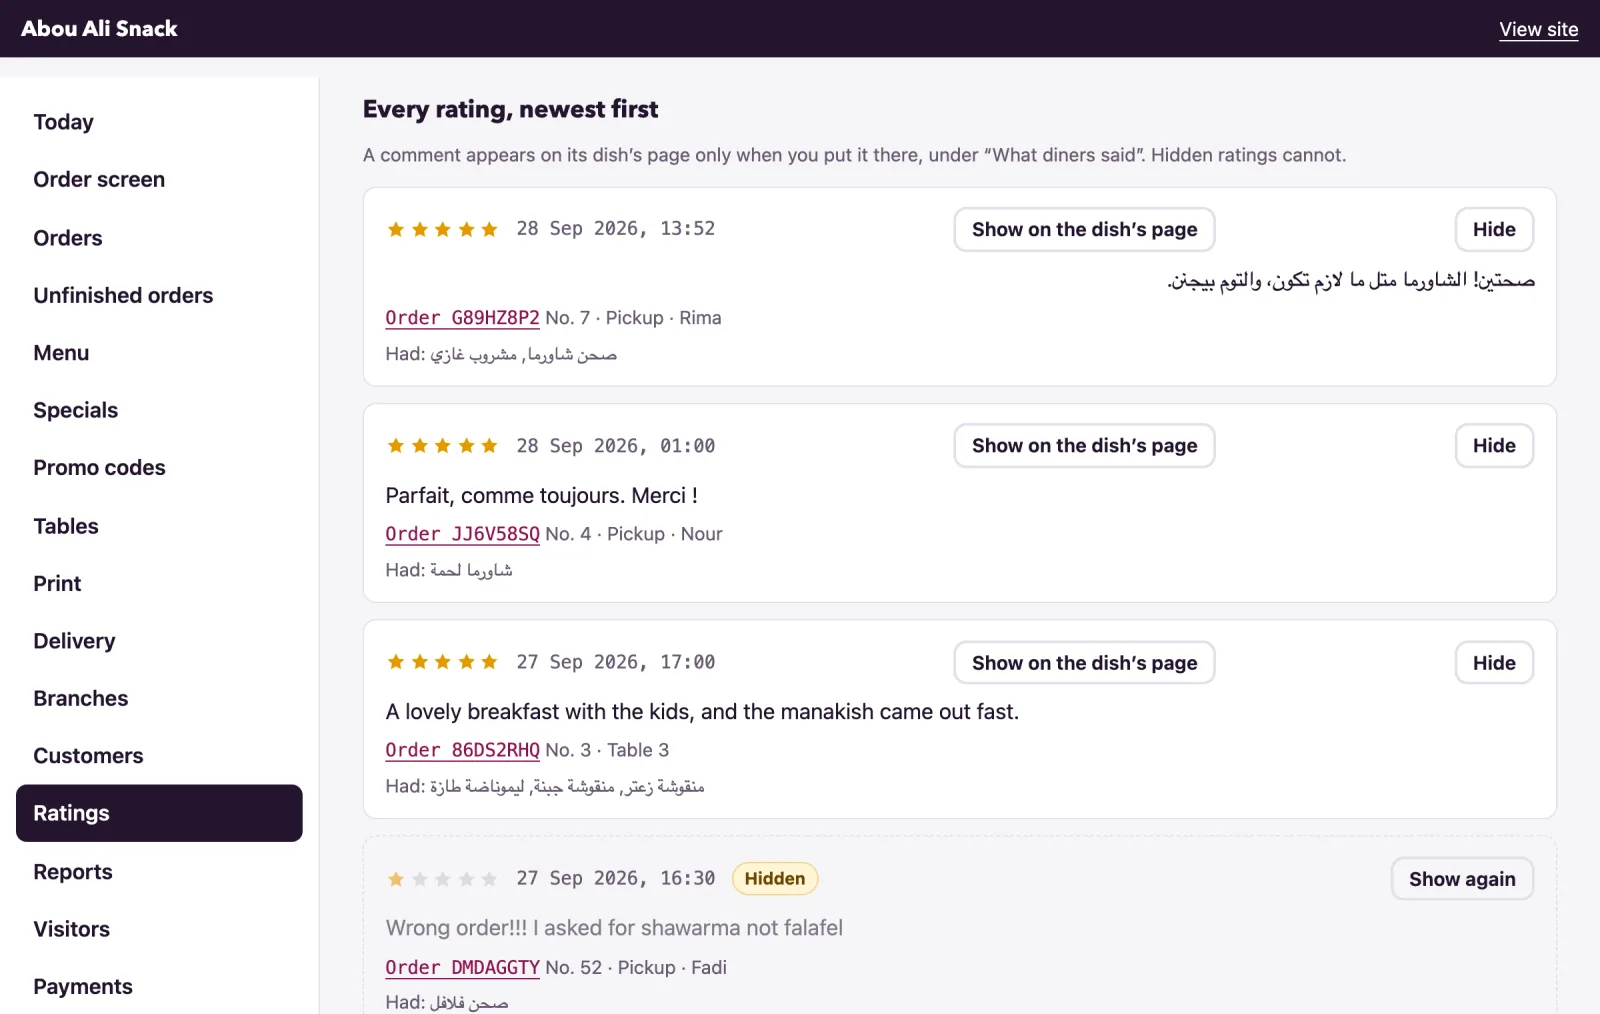Click the '28 Sep 2026, 01:00' timestamp
The width and height of the screenshot is (1600, 1014).
tap(615, 446)
